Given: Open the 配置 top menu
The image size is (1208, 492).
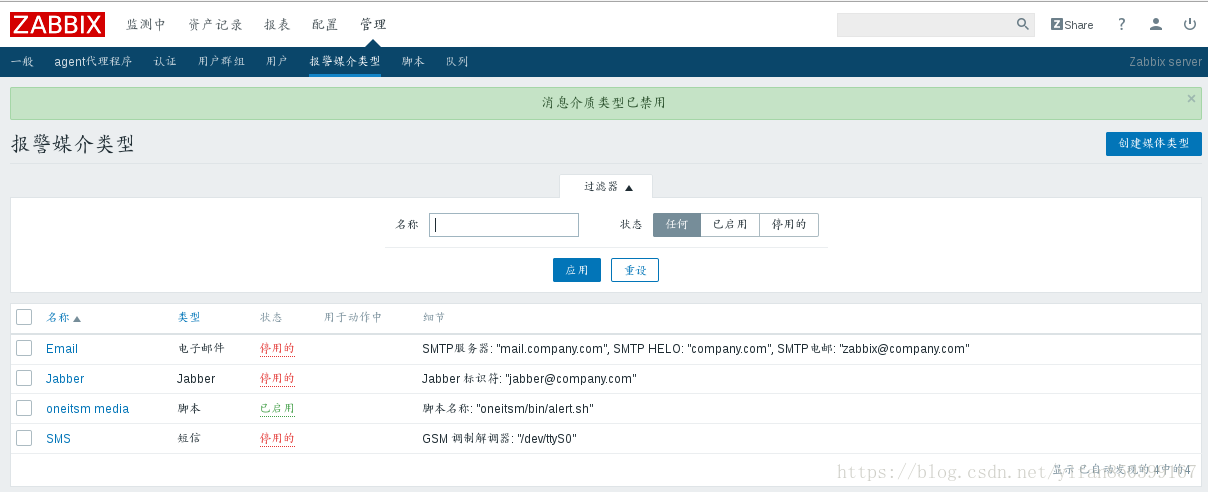Looking at the screenshot, I should (325, 25).
